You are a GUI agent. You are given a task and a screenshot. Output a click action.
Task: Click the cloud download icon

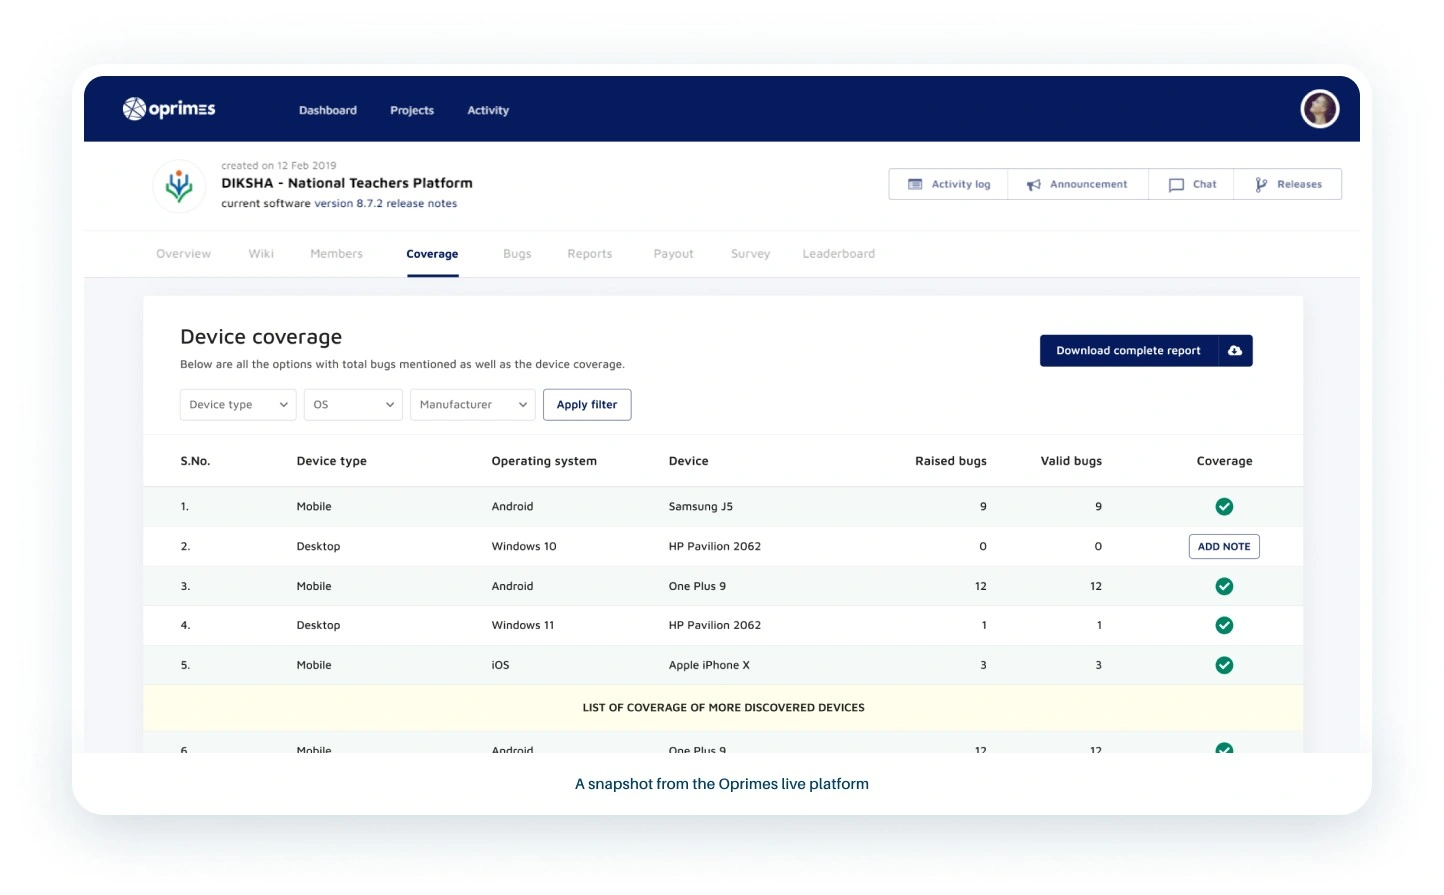tap(1235, 351)
